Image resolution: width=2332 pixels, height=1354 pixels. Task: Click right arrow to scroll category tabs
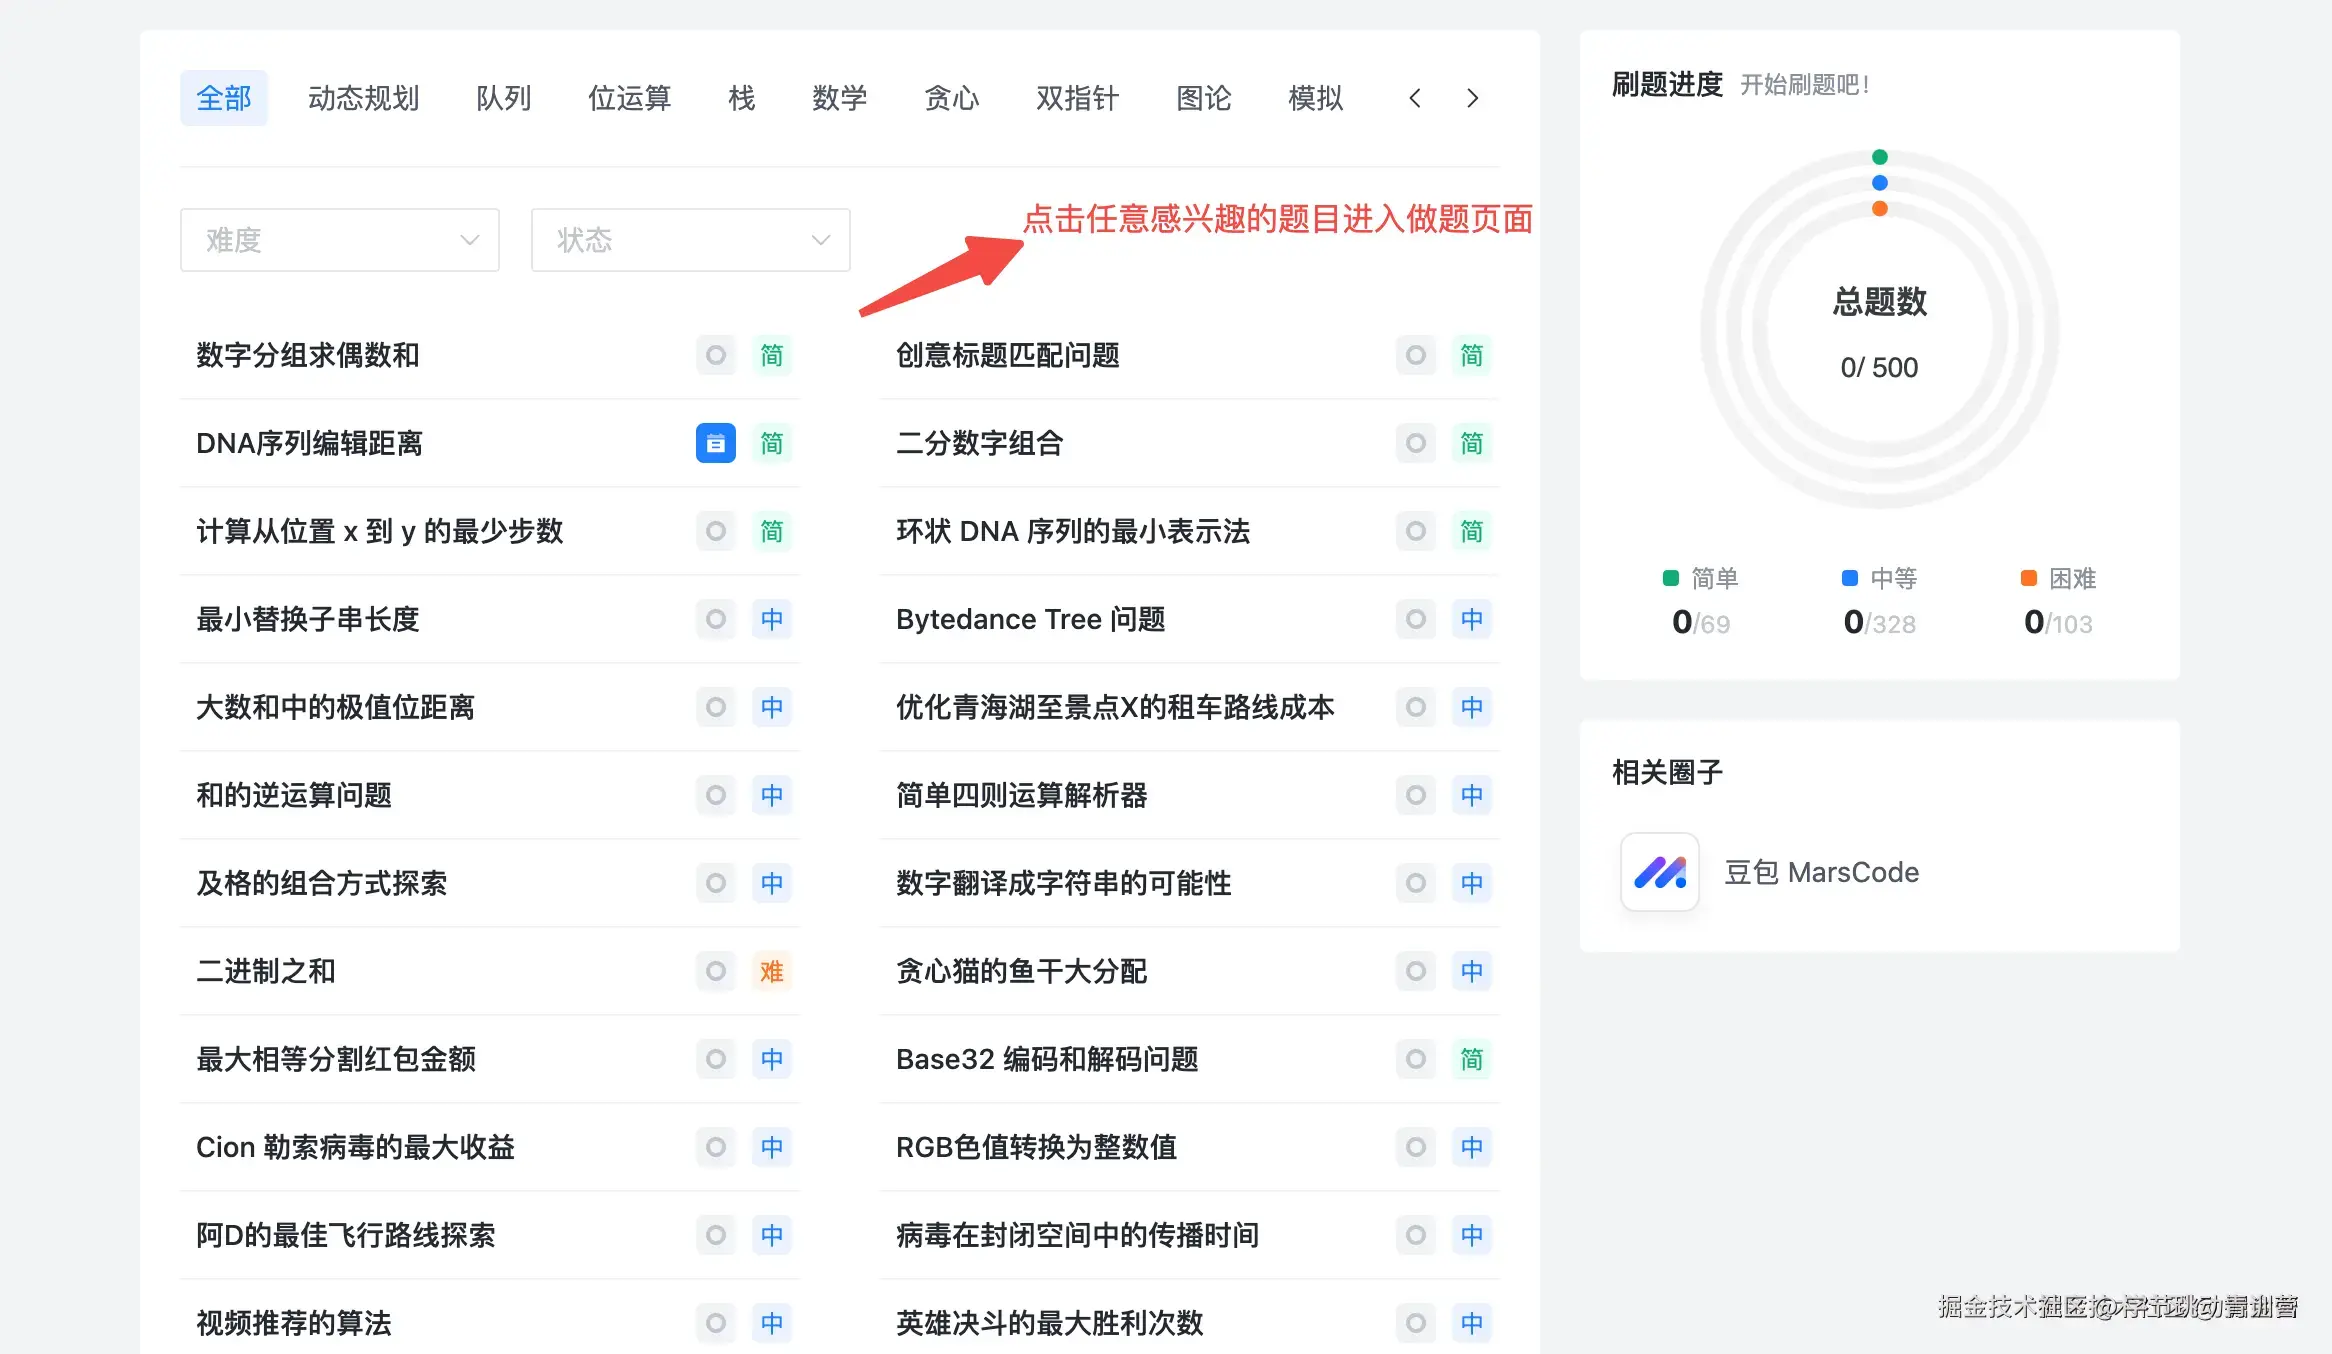(1472, 98)
